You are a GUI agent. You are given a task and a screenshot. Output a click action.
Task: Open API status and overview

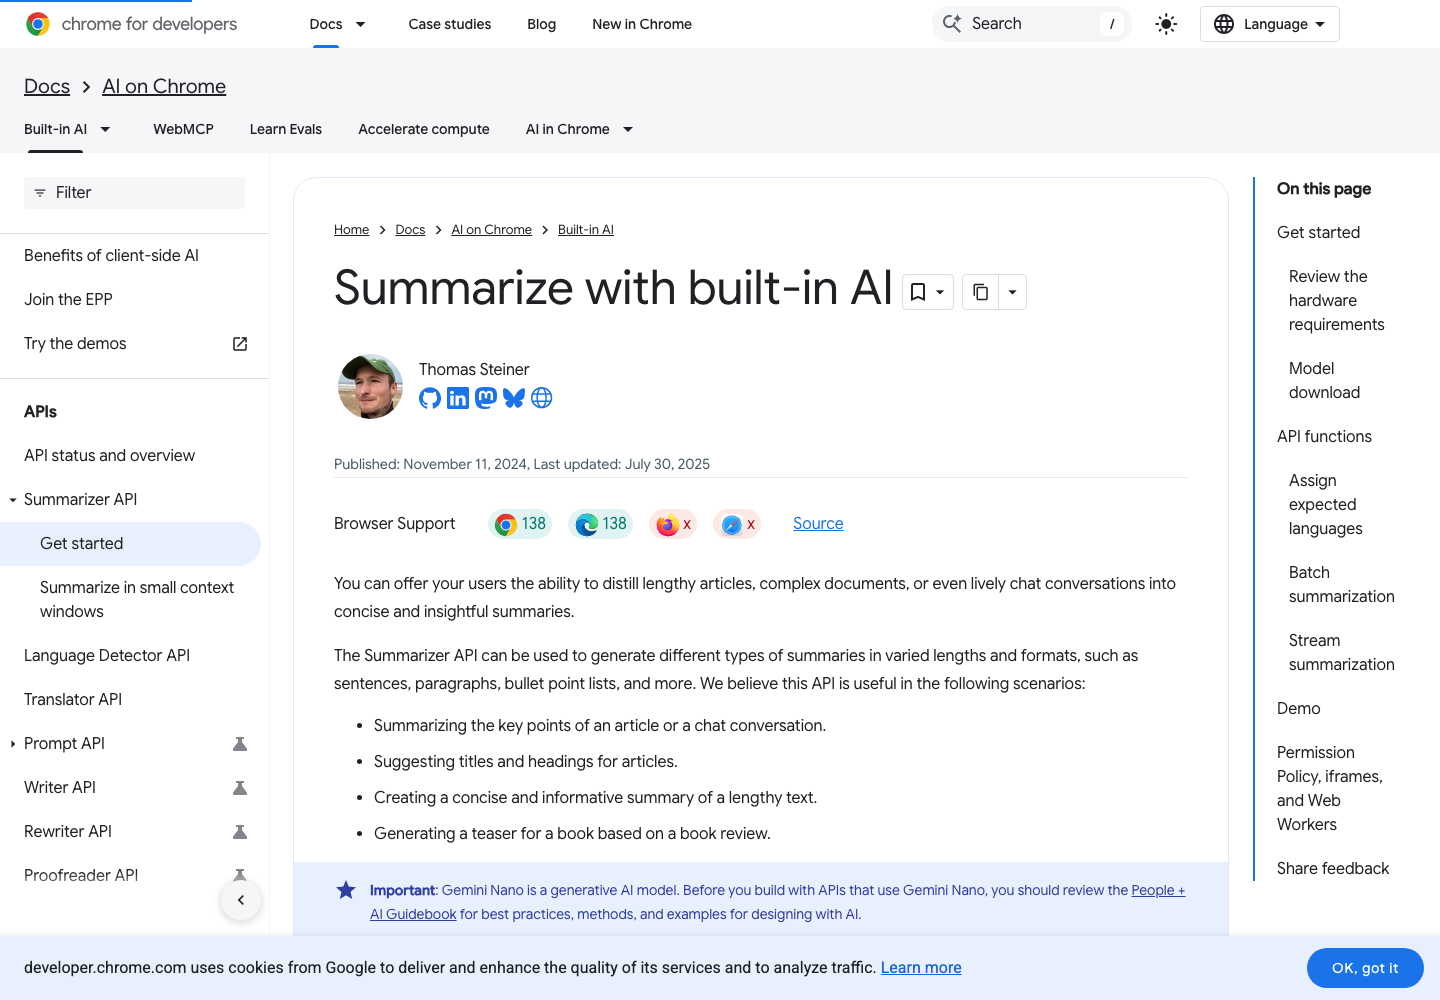click(109, 455)
